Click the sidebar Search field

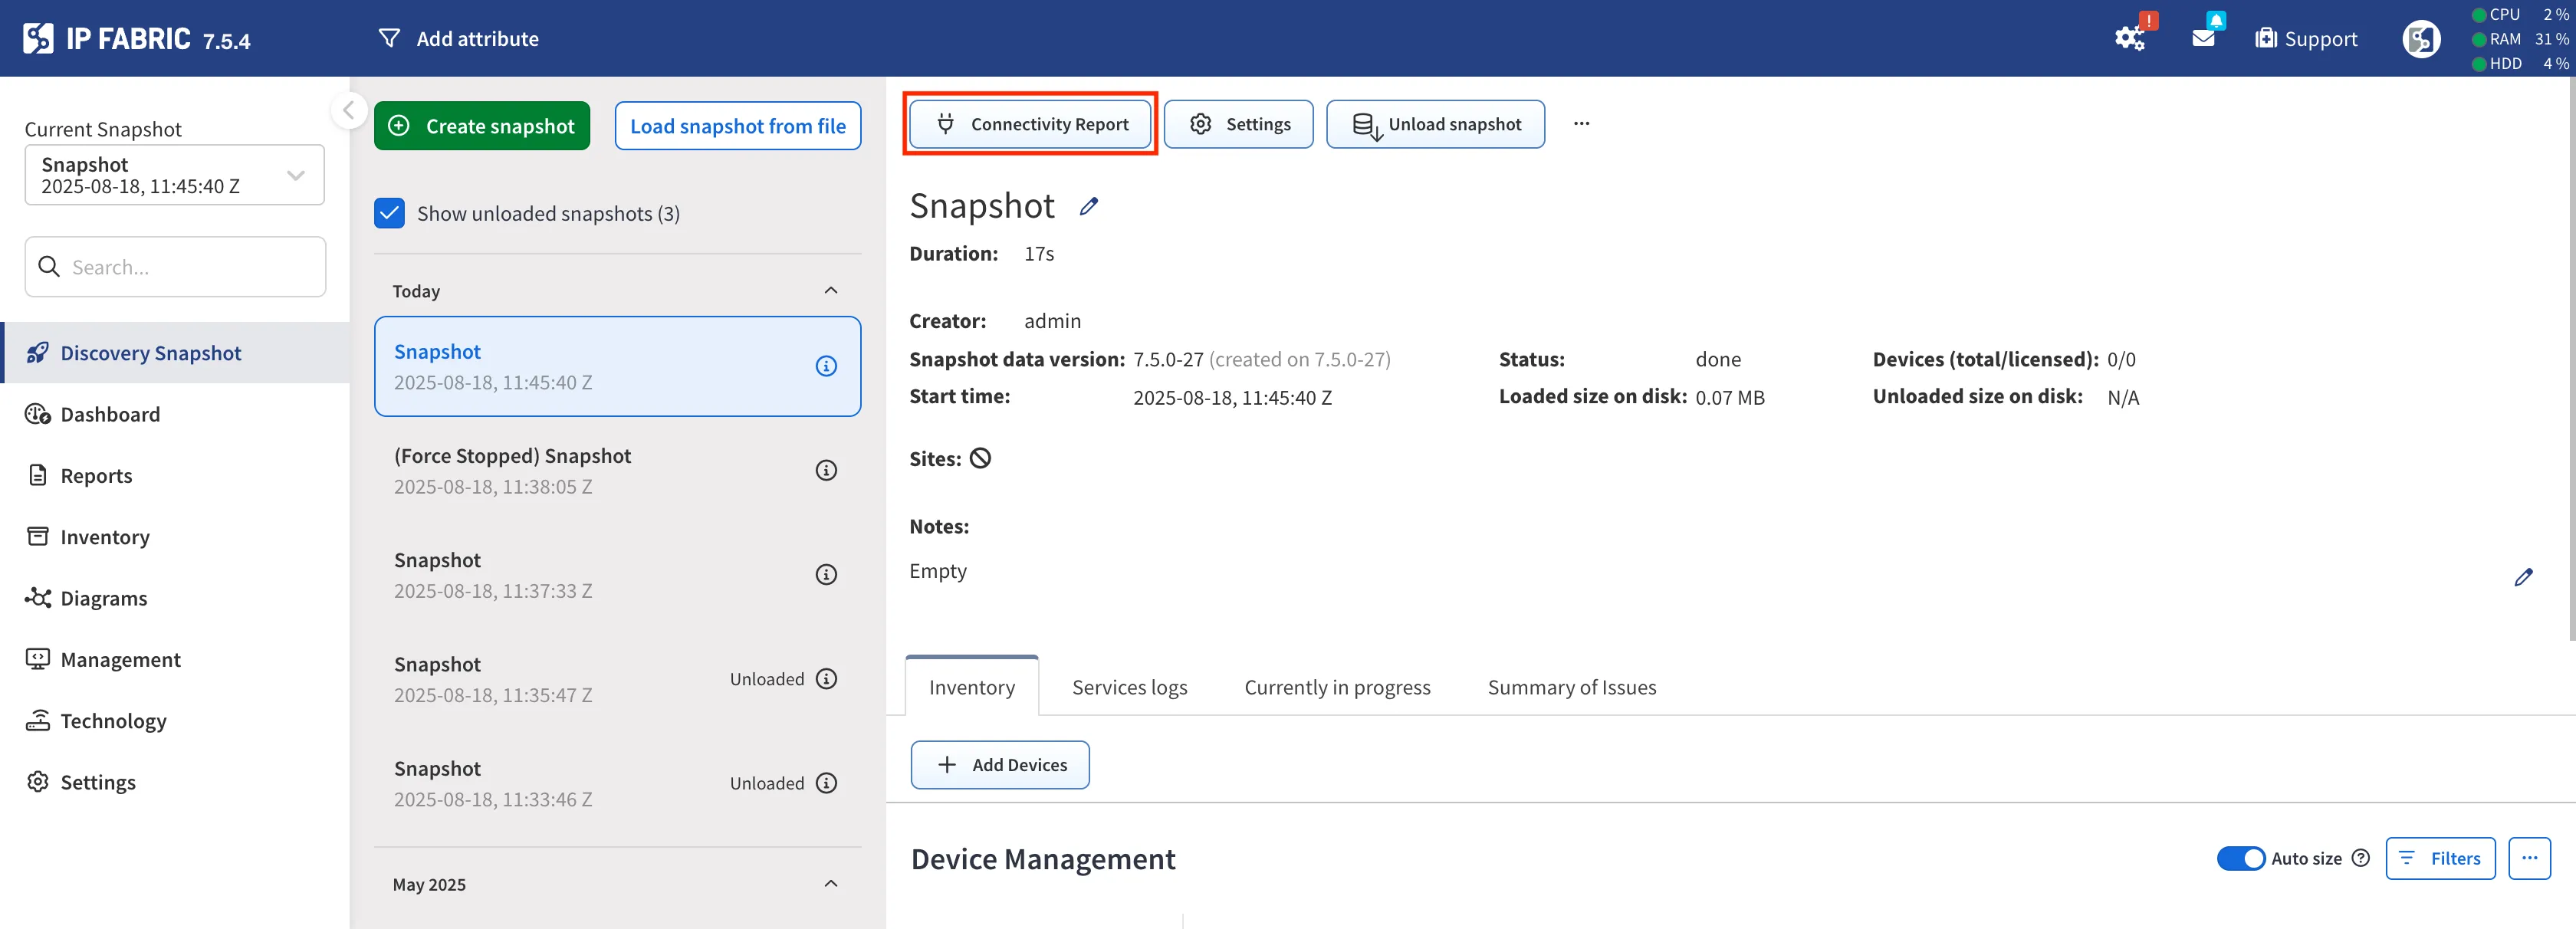[x=175, y=267]
